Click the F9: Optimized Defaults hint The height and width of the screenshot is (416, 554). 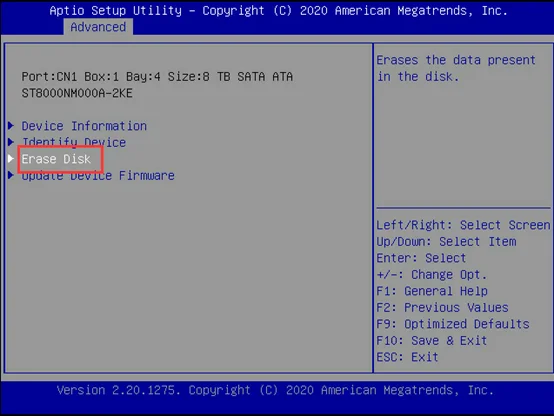coord(453,324)
